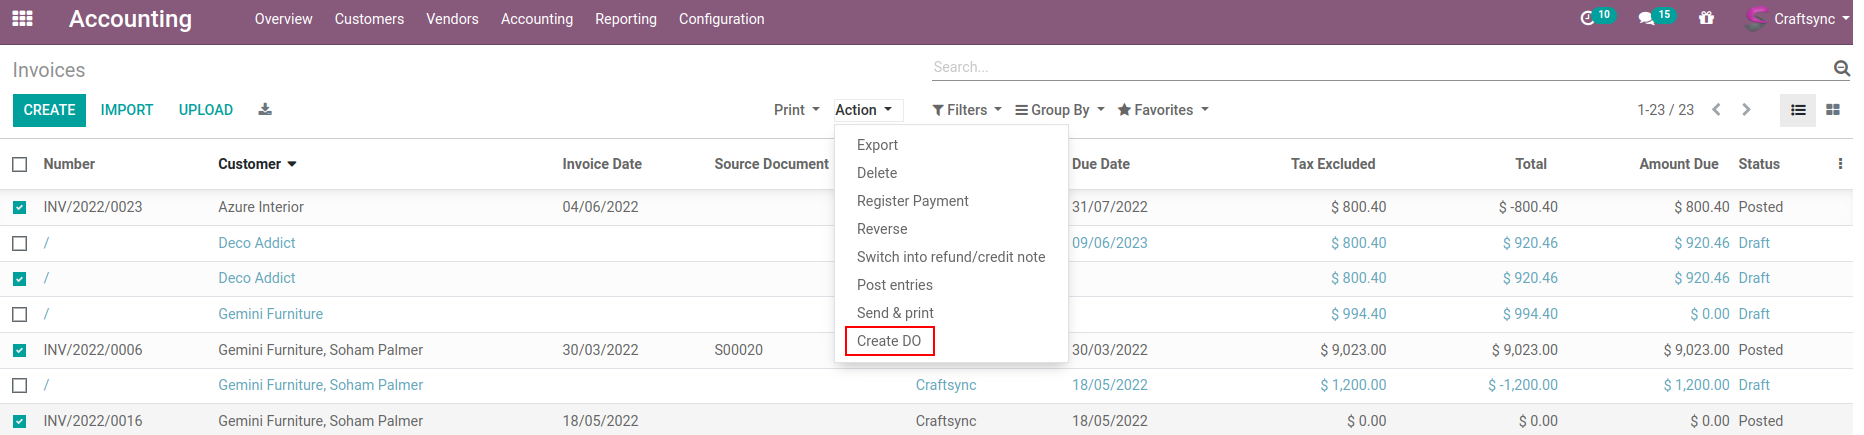Screen dimensions: 1864x435
Task: Uncheck the INV/2022/0023 row checkbox
Action: 20,208
